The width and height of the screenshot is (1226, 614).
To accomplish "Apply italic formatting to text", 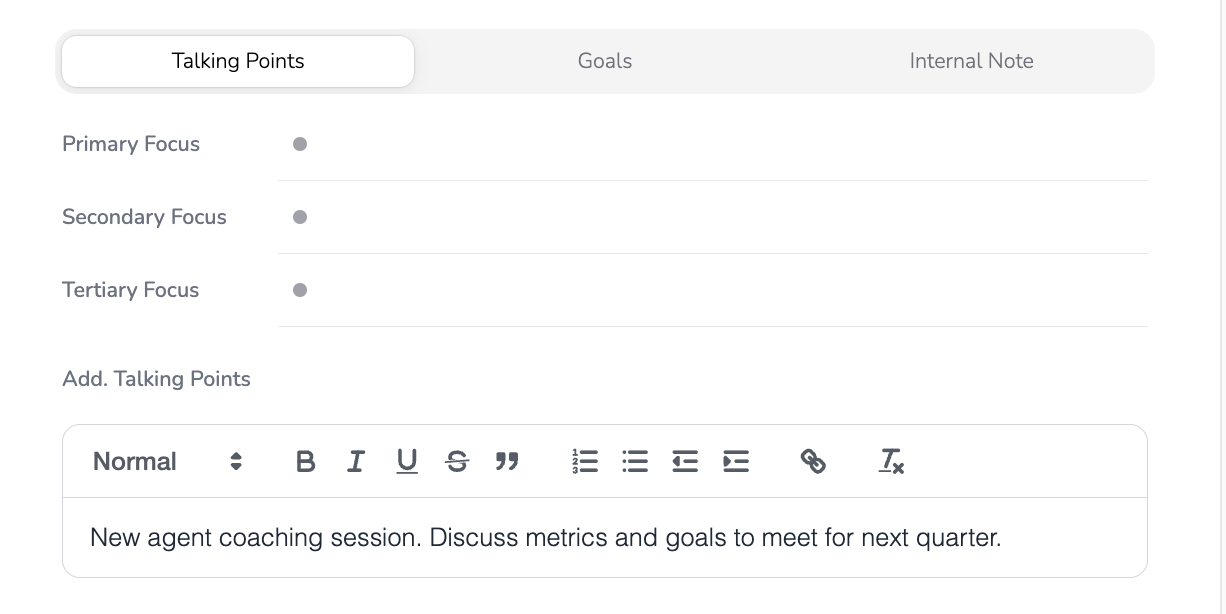I will [356, 461].
